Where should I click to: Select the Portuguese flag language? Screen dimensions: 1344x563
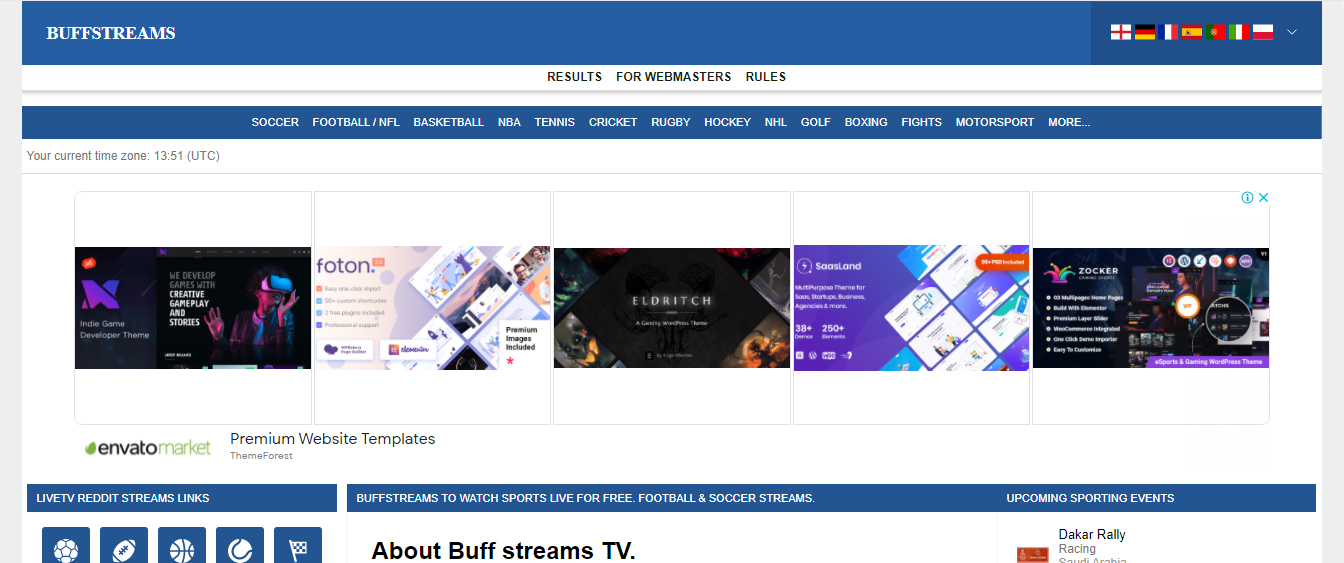(1216, 32)
